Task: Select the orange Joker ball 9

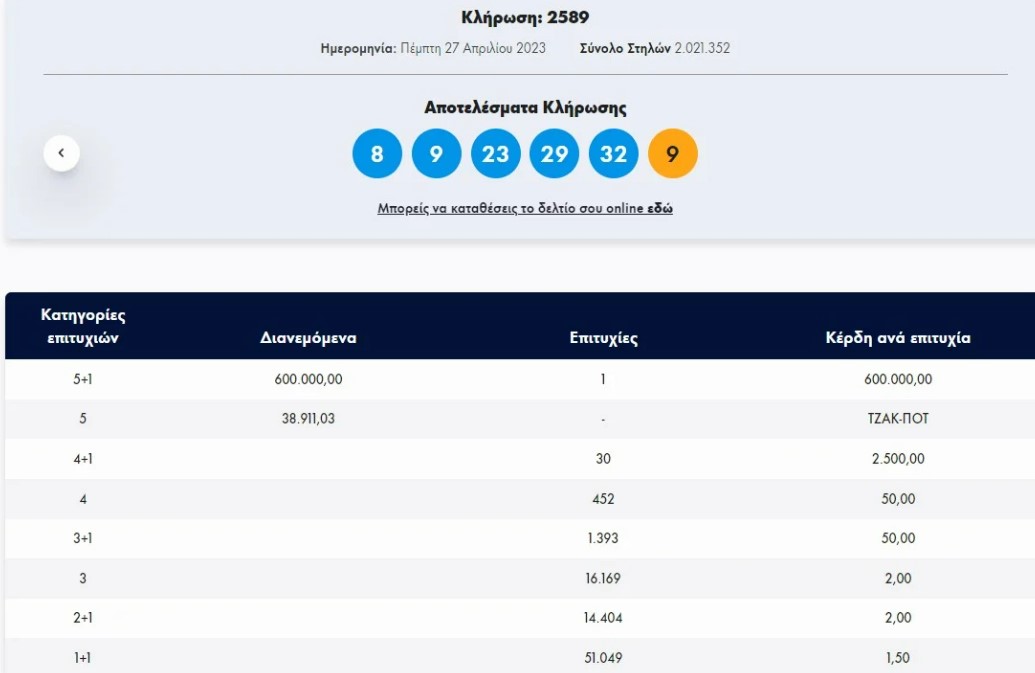Action: [672, 155]
